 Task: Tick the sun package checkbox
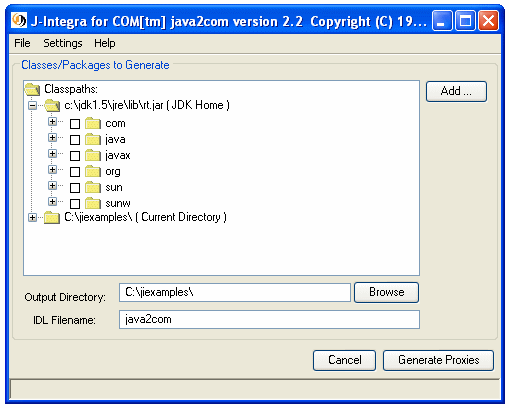coord(75,188)
